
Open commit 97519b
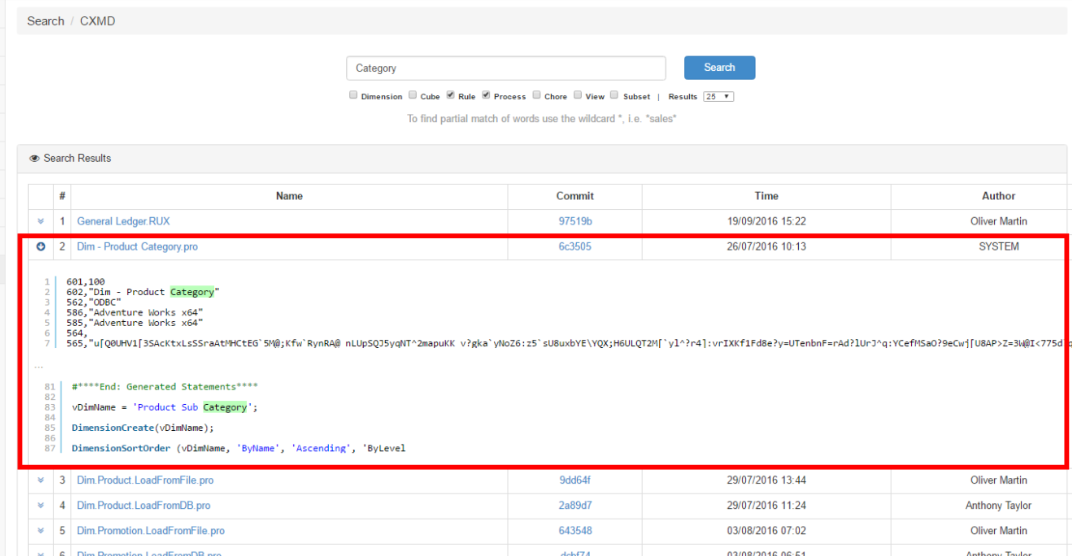(575, 222)
